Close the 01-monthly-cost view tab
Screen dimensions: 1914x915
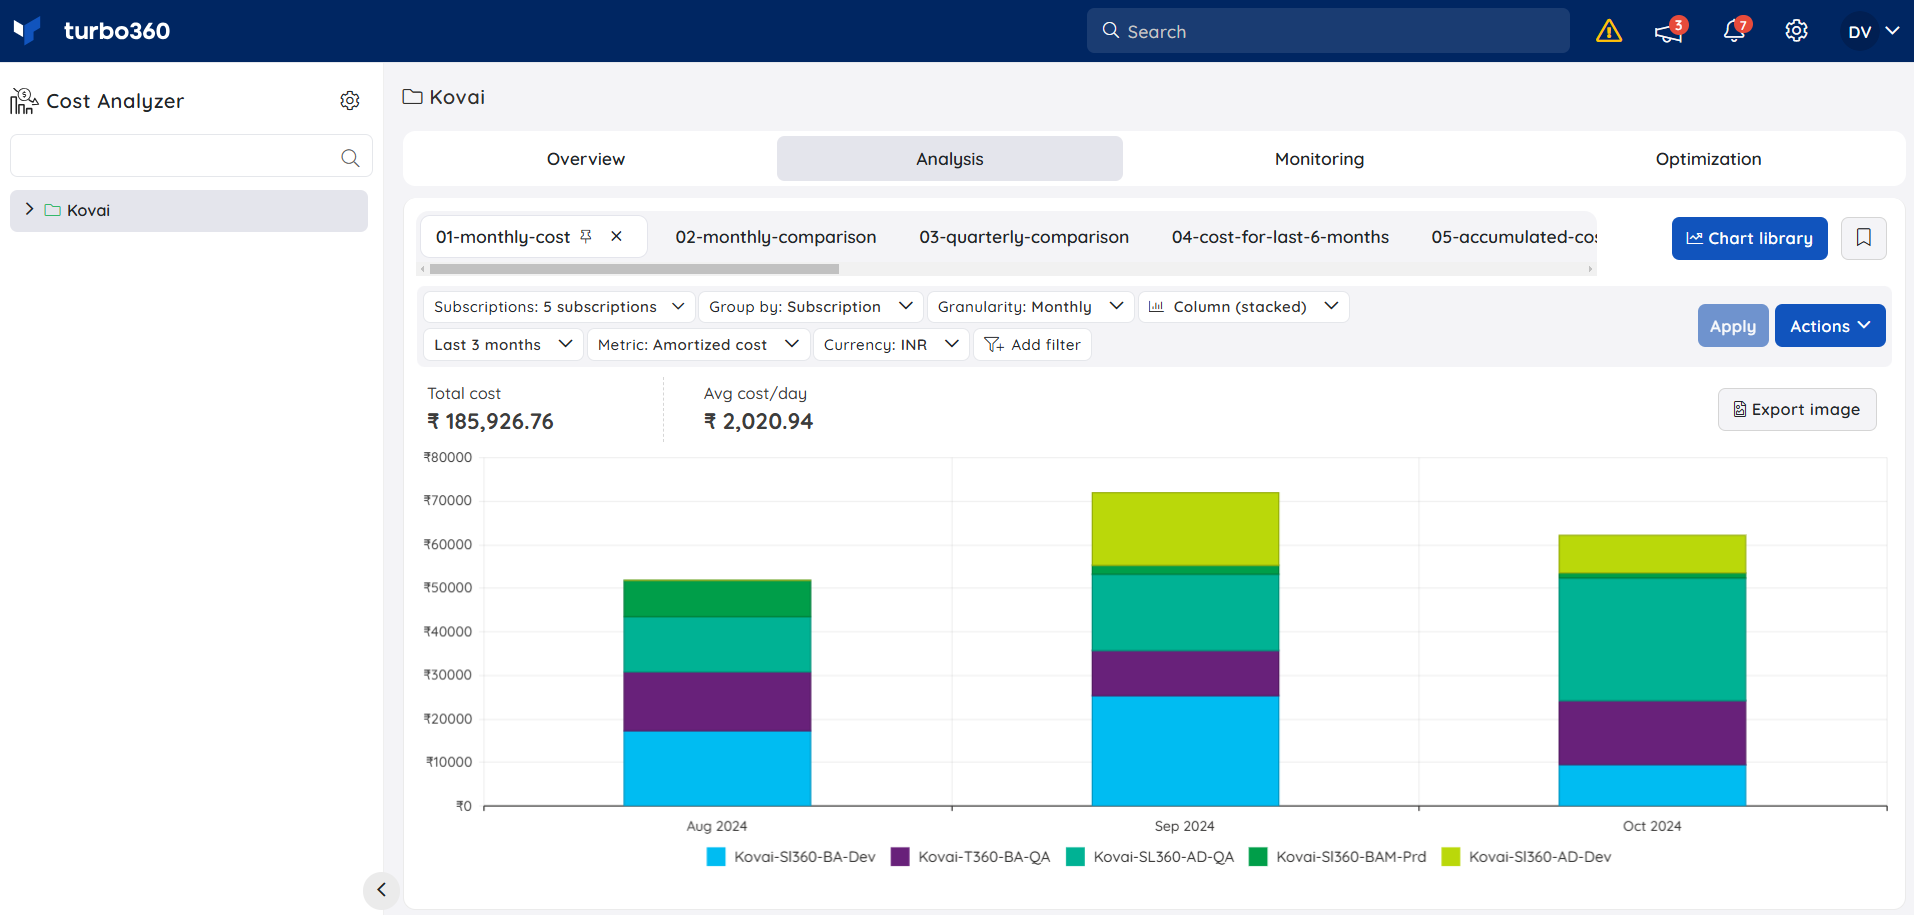pyautogui.click(x=617, y=236)
